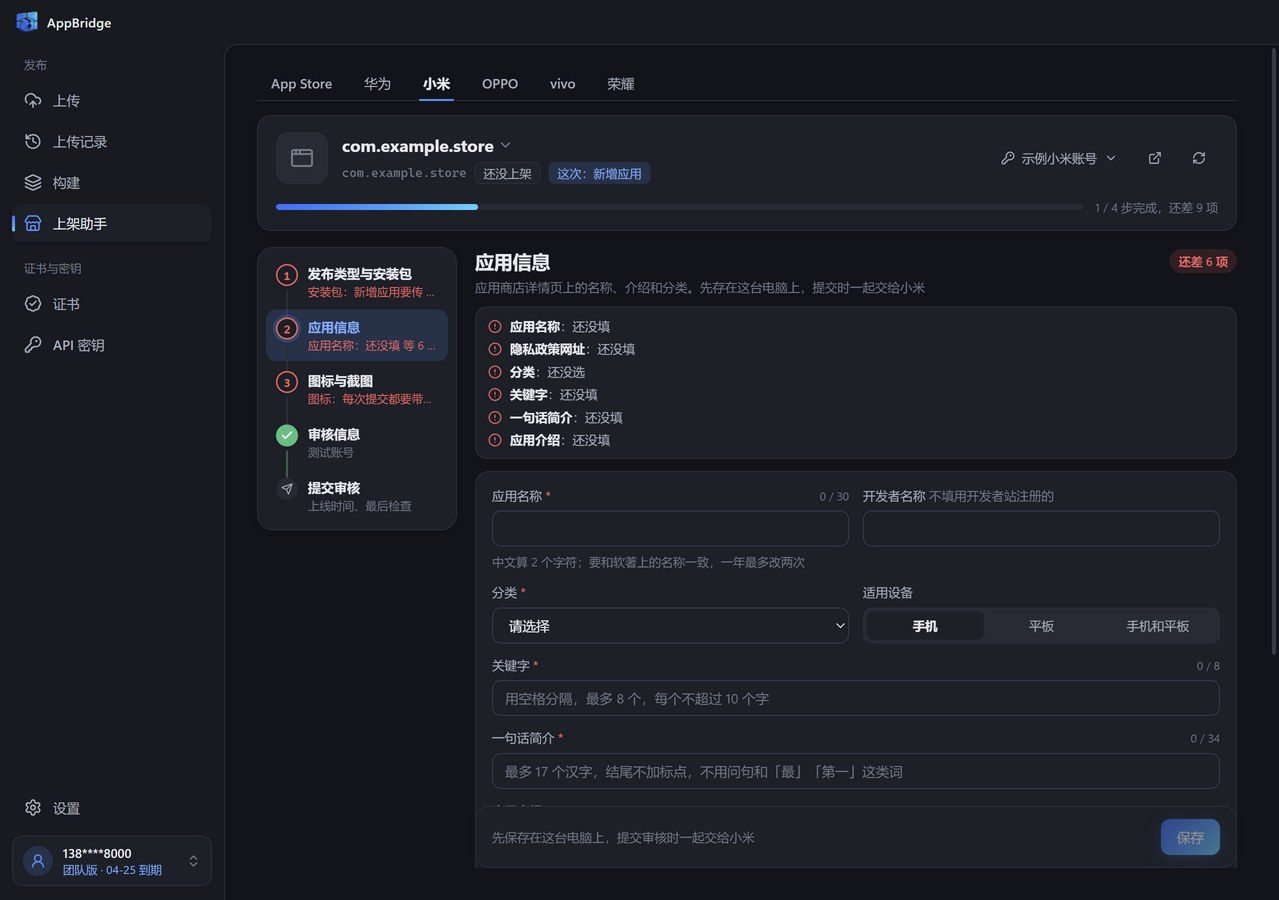Switch to 华为 tab
Viewport: 1279px width, 900px height.
pyautogui.click(x=377, y=84)
